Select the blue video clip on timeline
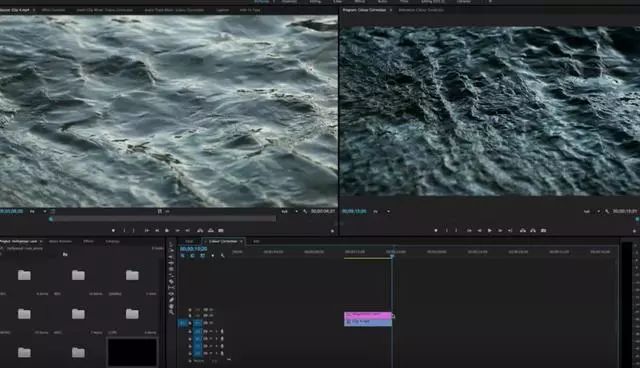 click(368, 322)
